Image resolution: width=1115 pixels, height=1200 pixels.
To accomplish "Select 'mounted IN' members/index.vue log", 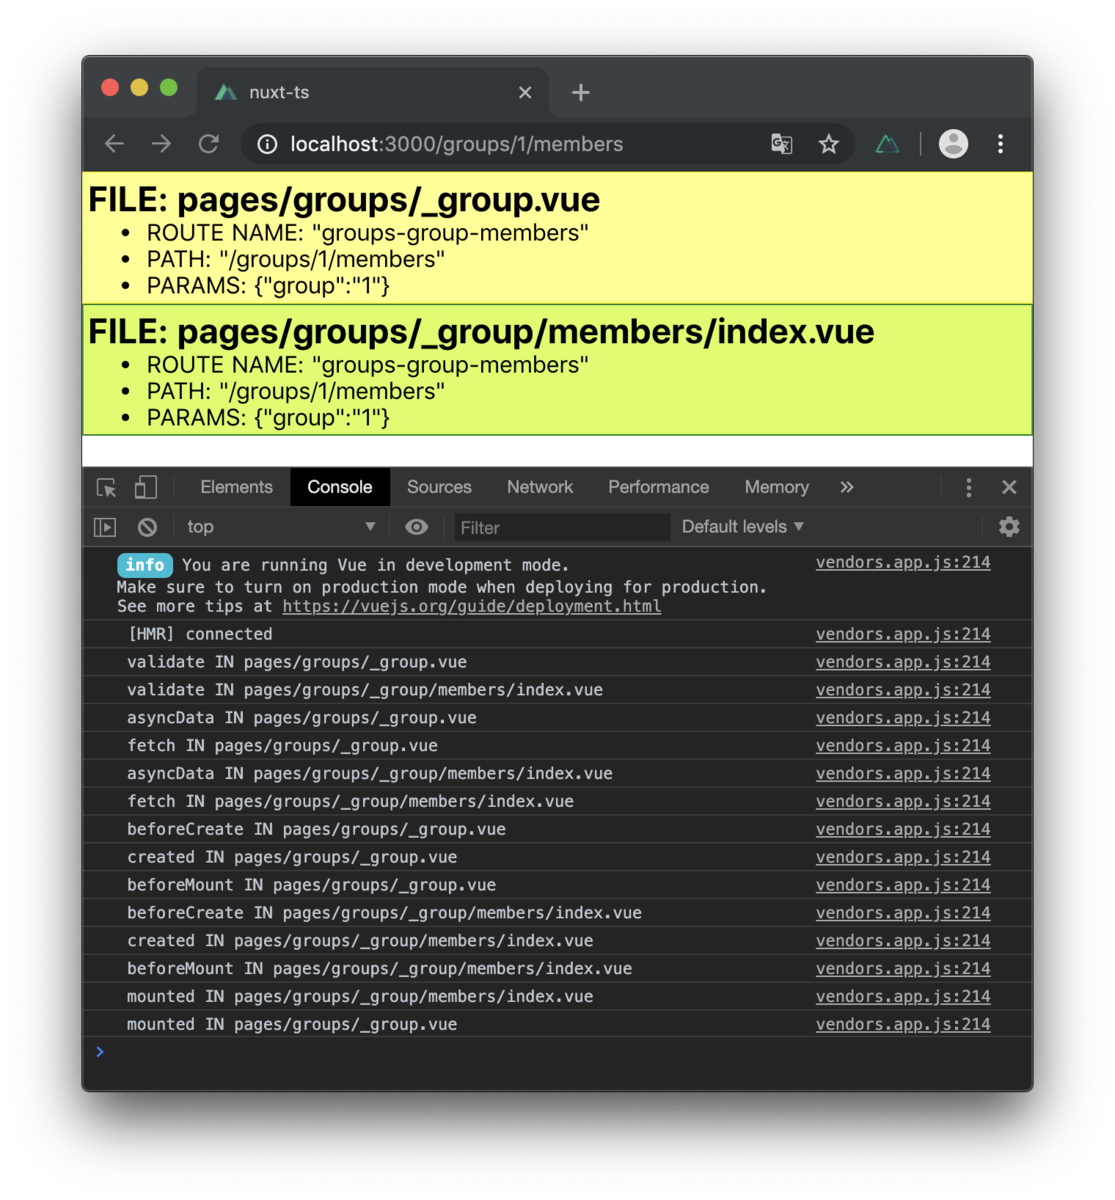I will coord(557,996).
